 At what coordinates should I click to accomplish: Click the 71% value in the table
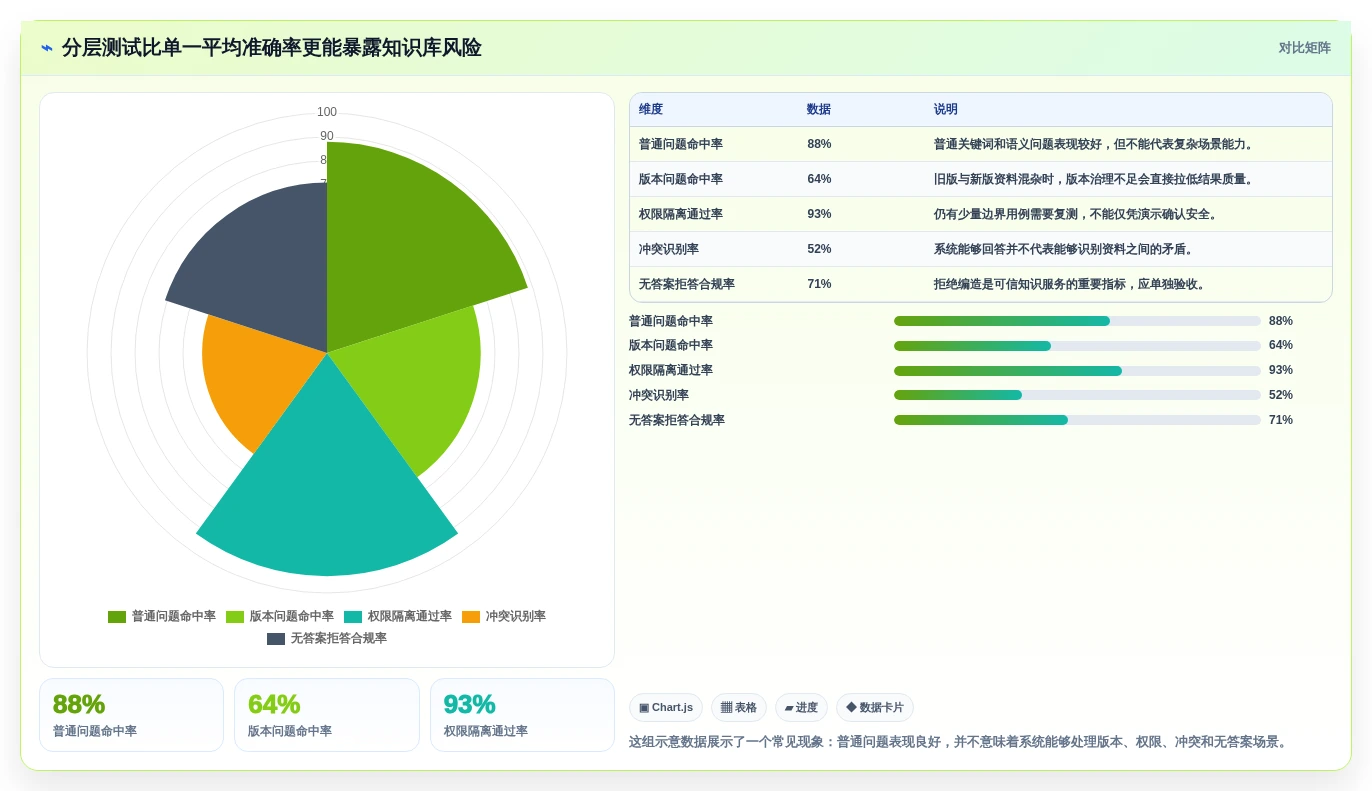tap(819, 284)
